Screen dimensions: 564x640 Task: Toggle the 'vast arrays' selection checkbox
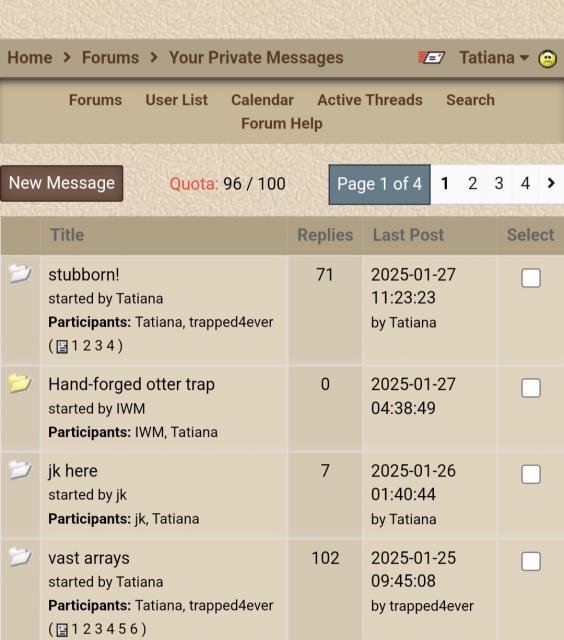pyautogui.click(x=531, y=562)
